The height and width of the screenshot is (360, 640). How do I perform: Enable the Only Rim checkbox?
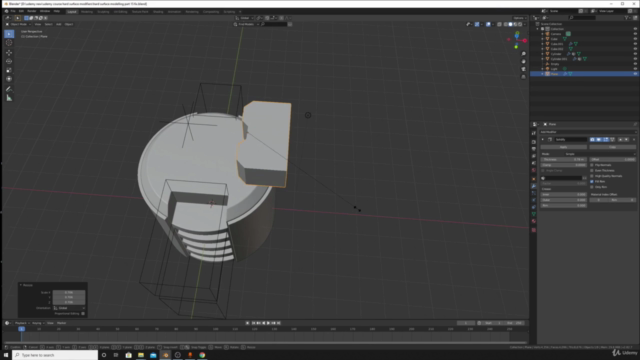(592, 187)
